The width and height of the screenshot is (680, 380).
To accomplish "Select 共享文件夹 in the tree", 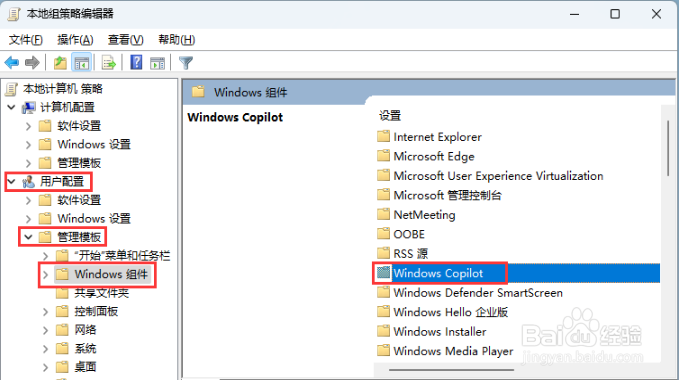I will click(x=101, y=293).
